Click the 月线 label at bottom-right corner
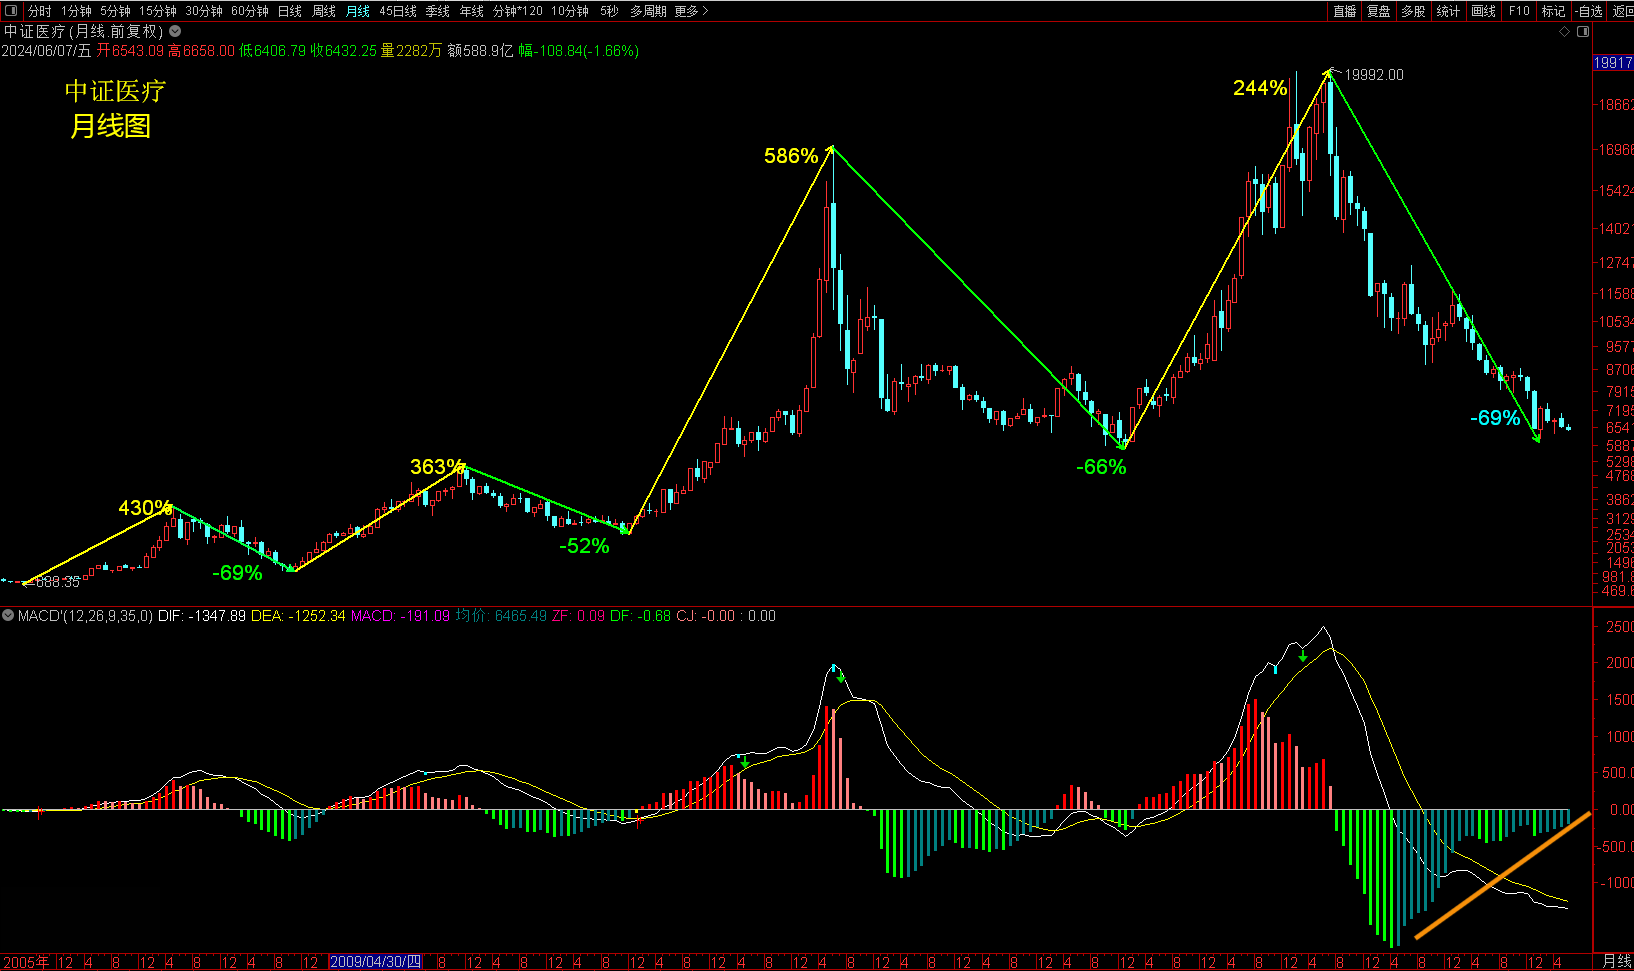Screen dimensions: 1634x971 (x=1616, y=961)
